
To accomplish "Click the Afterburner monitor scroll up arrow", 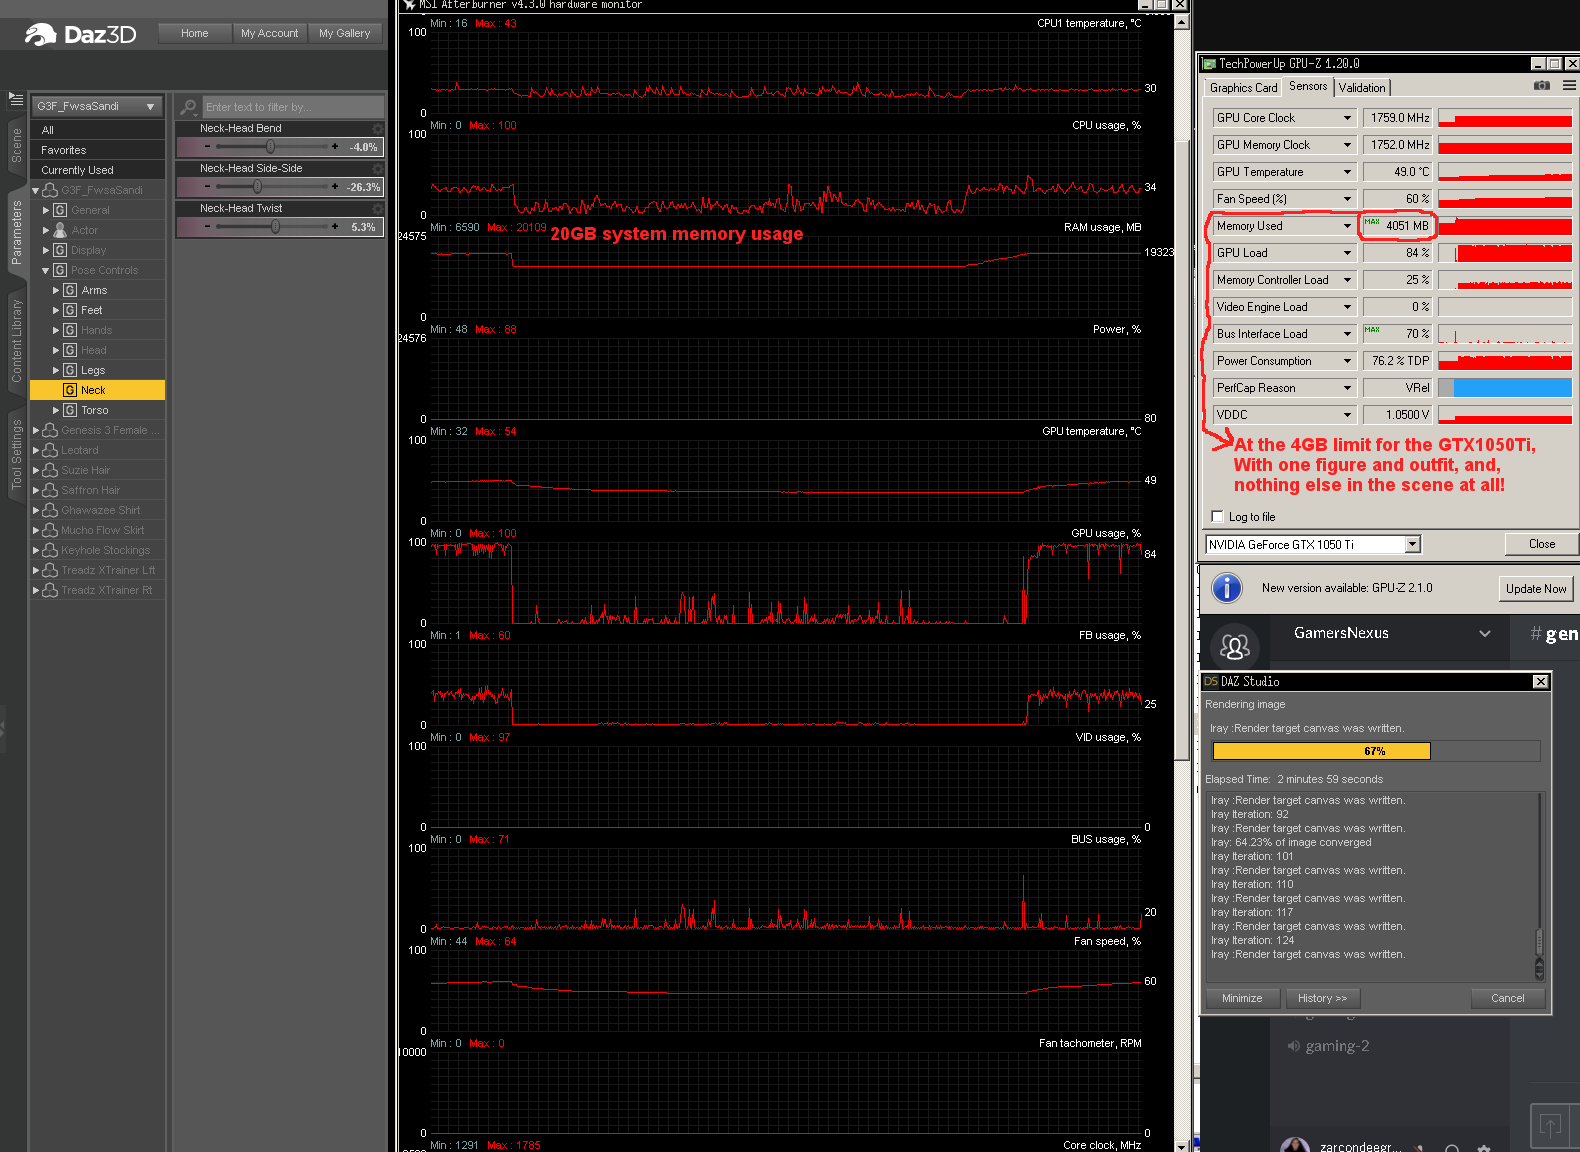I will 1181,22.
